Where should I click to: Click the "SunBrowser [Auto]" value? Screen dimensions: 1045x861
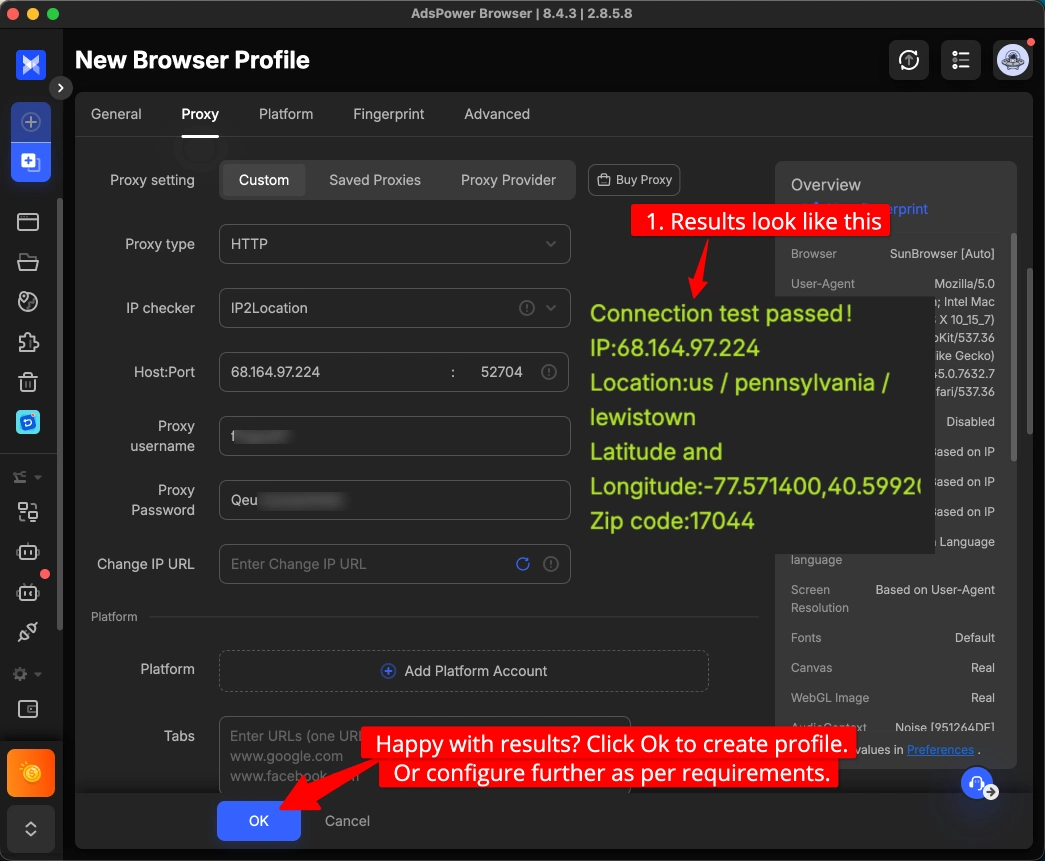point(942,254)
